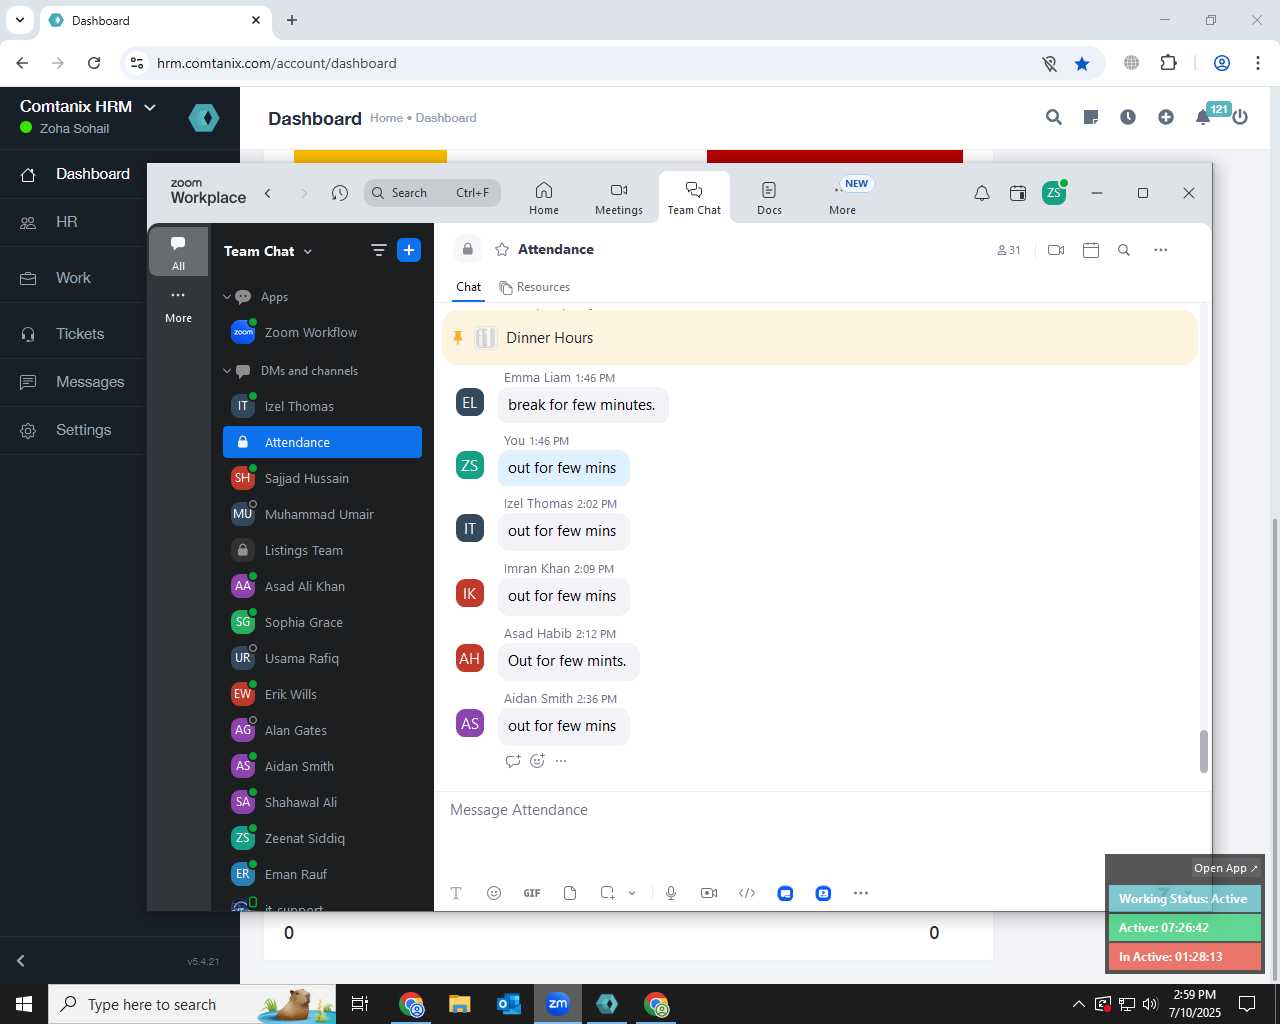Click the Message Attendance input field
1280x1024 pixels.
click(822, 810)
